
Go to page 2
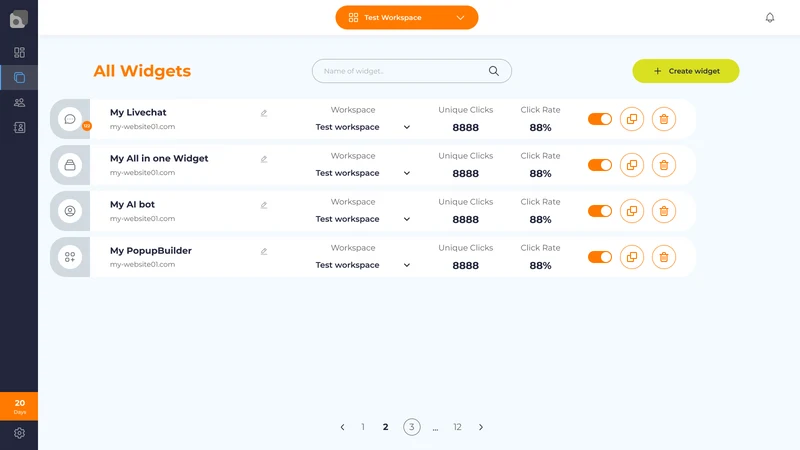pyautogui.click(x=385, y=427)
